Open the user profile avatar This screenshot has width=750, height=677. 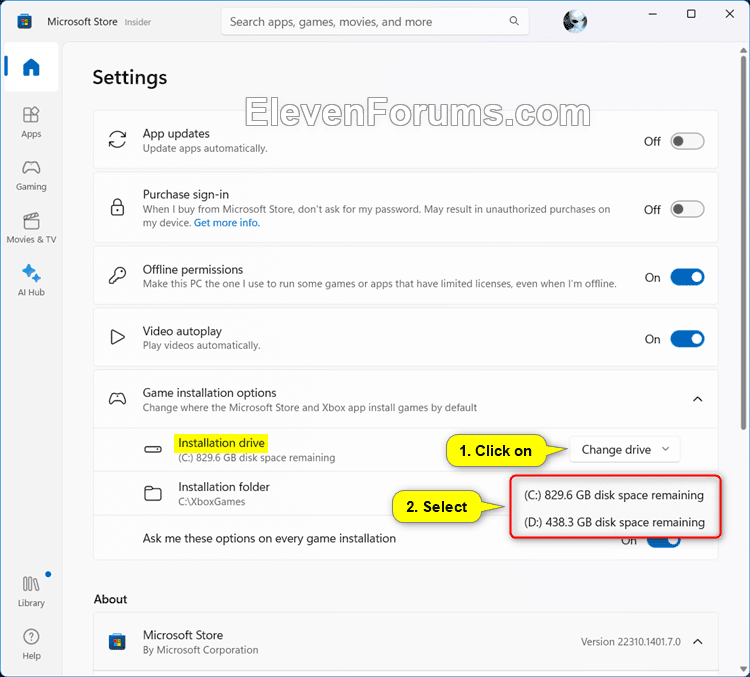click(574, 22)
